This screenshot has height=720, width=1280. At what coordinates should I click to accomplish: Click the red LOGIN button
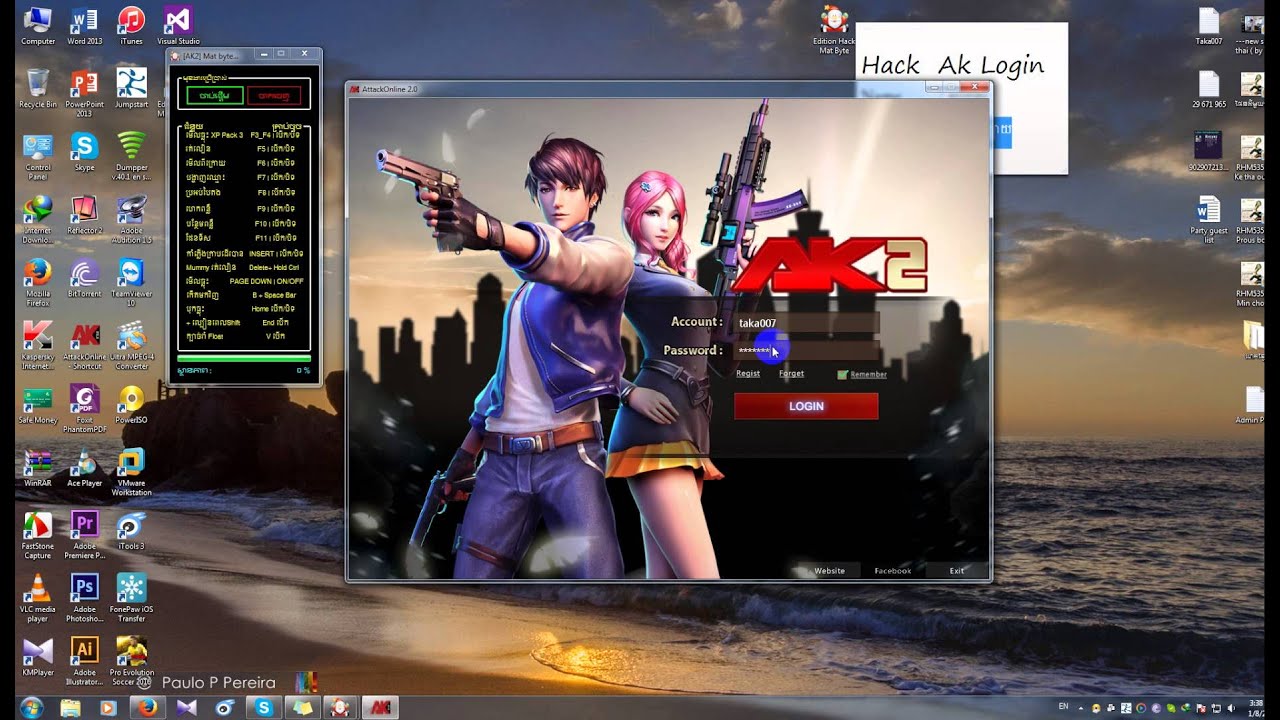pos(806,406)
